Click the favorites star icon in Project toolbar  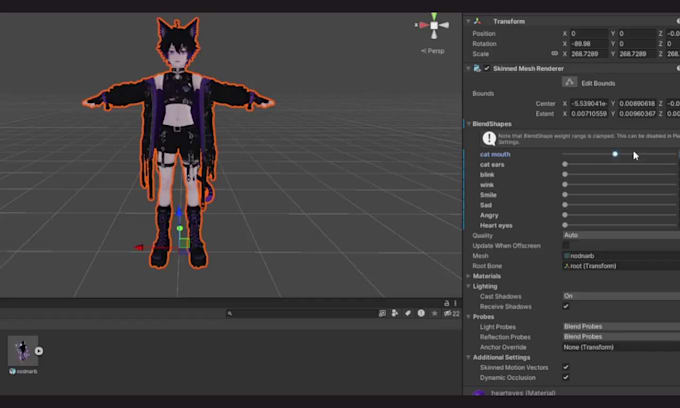[x=435, y=313]
